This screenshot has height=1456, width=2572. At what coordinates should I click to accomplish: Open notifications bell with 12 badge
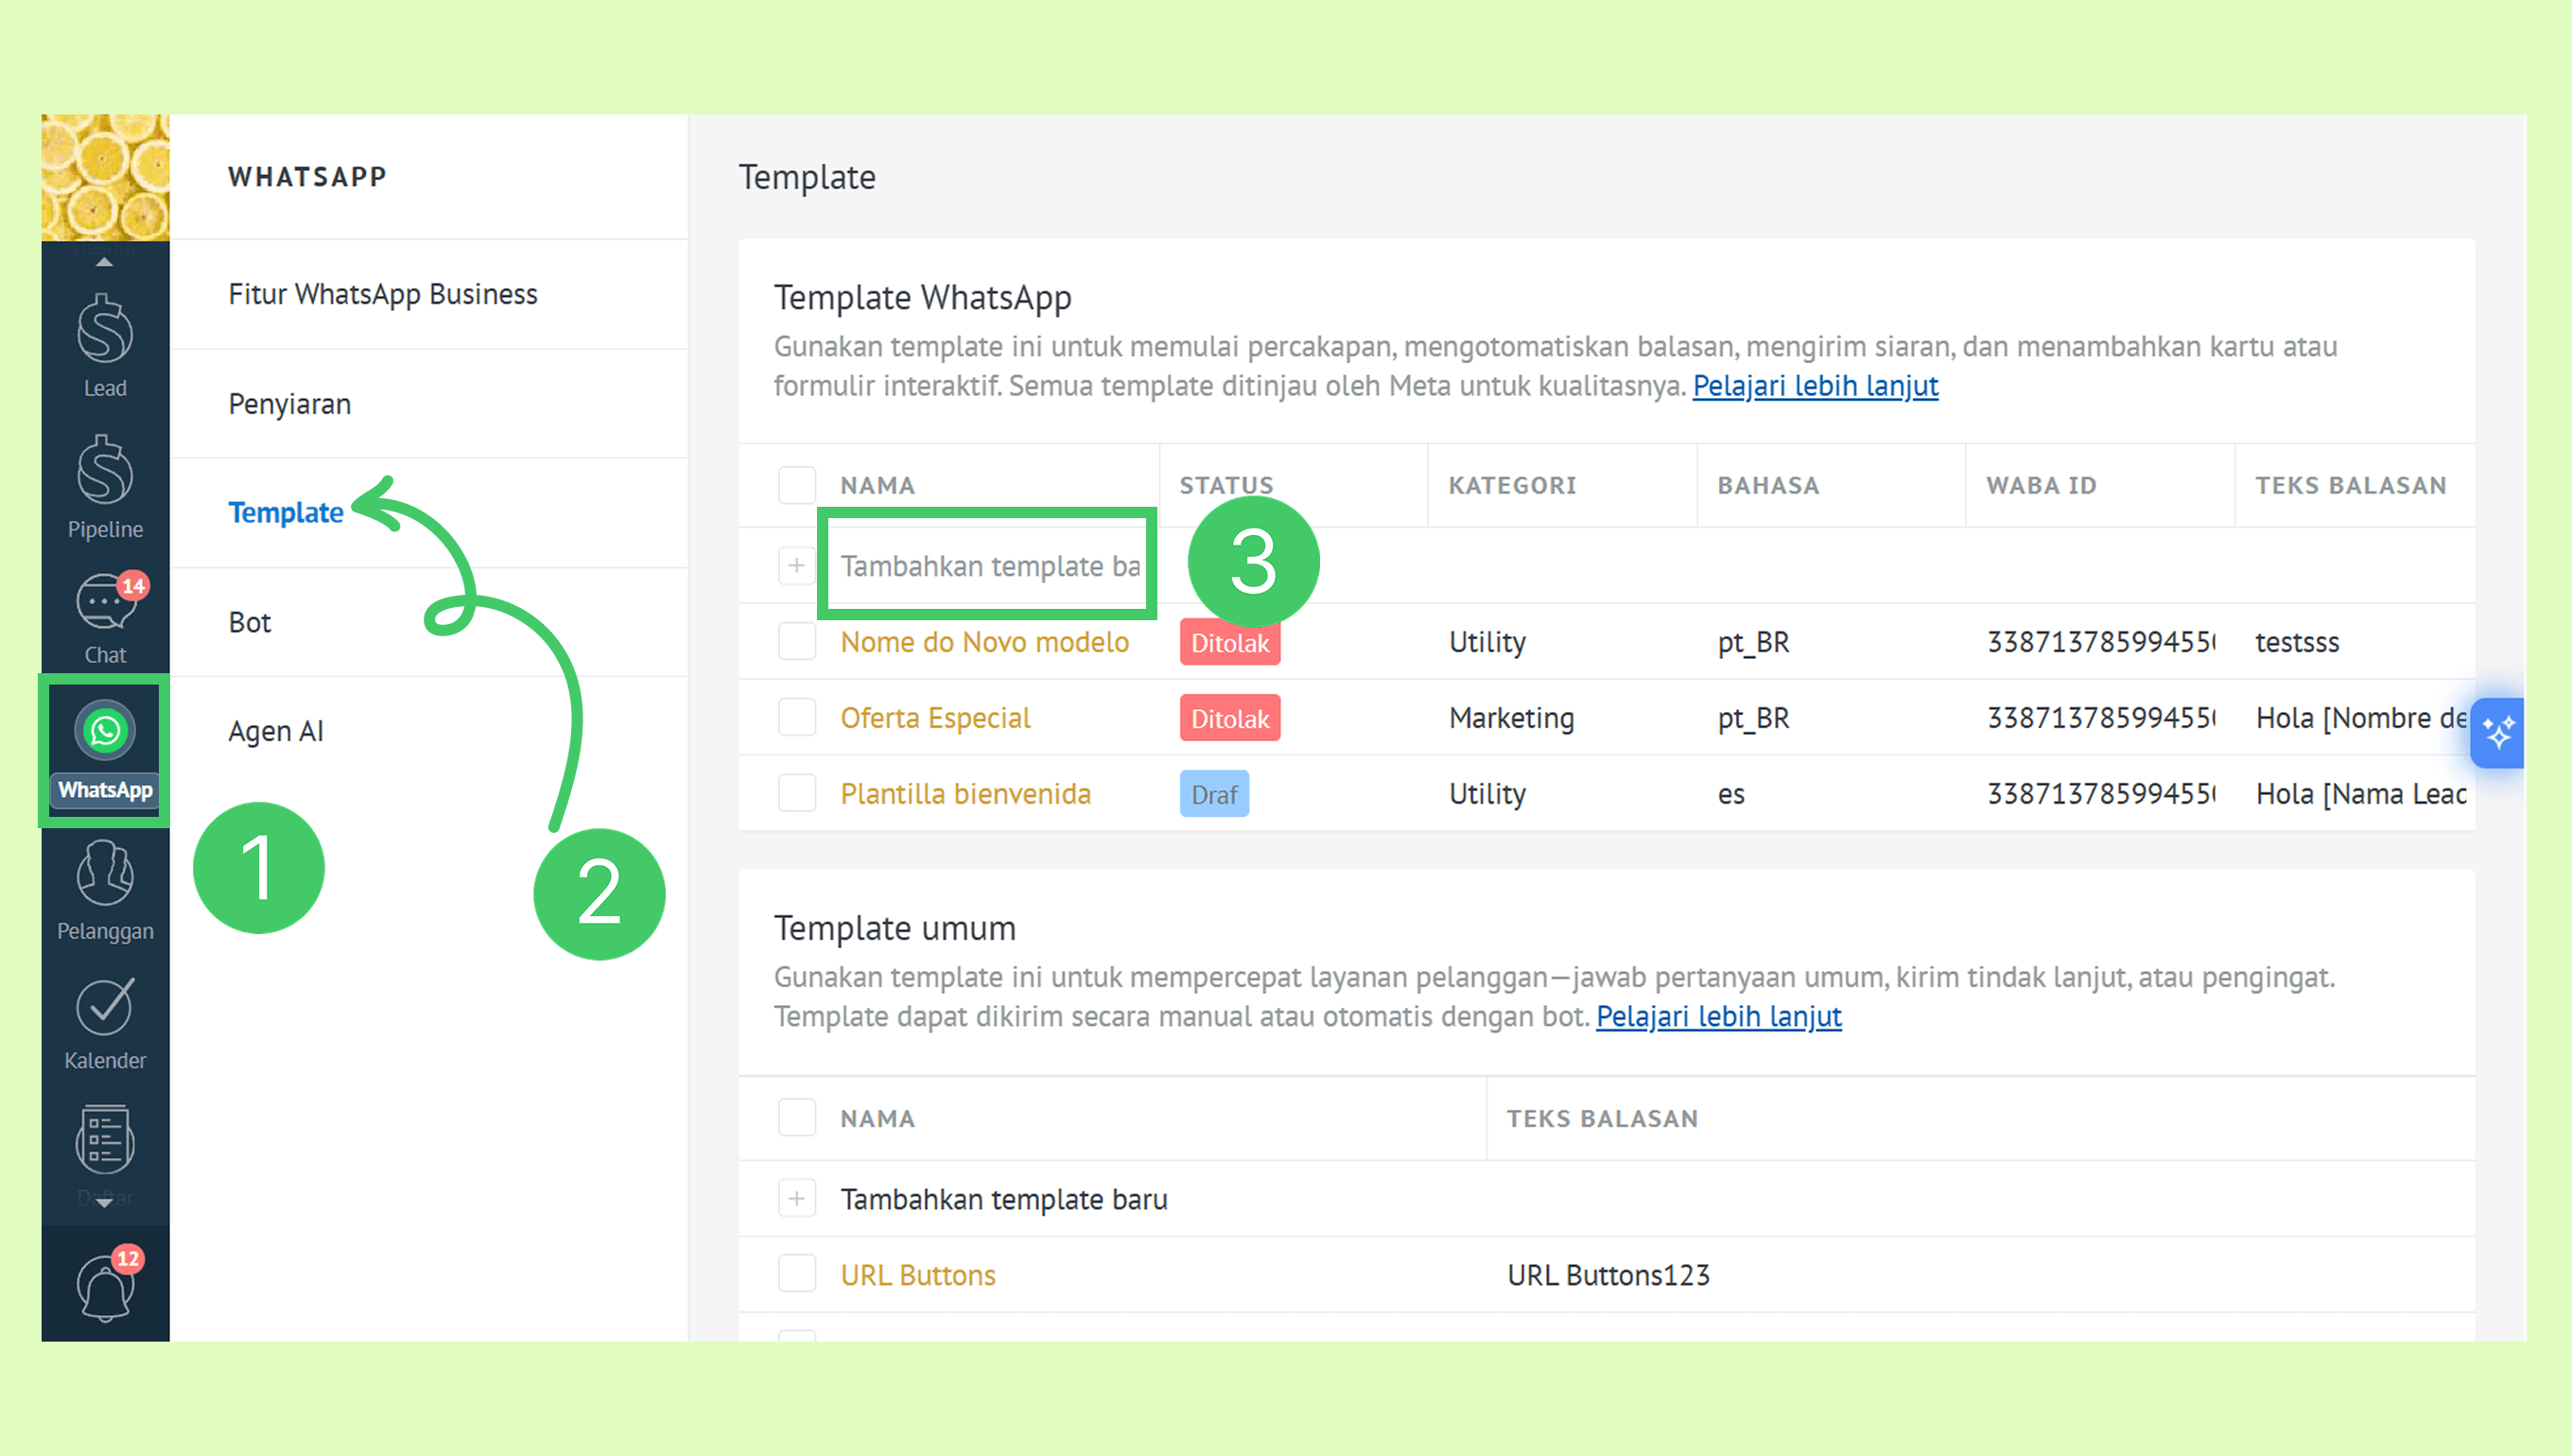[107, 1284]
